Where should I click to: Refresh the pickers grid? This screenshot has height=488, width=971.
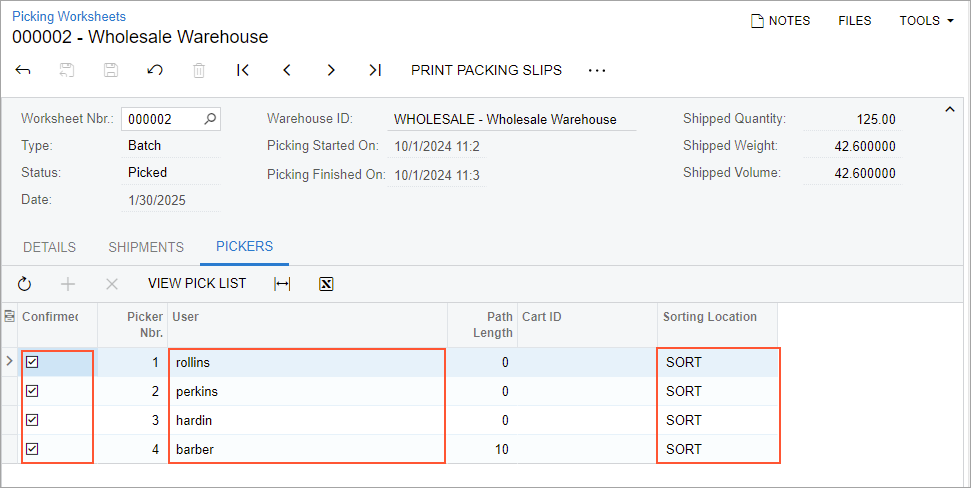click(25, 284)
